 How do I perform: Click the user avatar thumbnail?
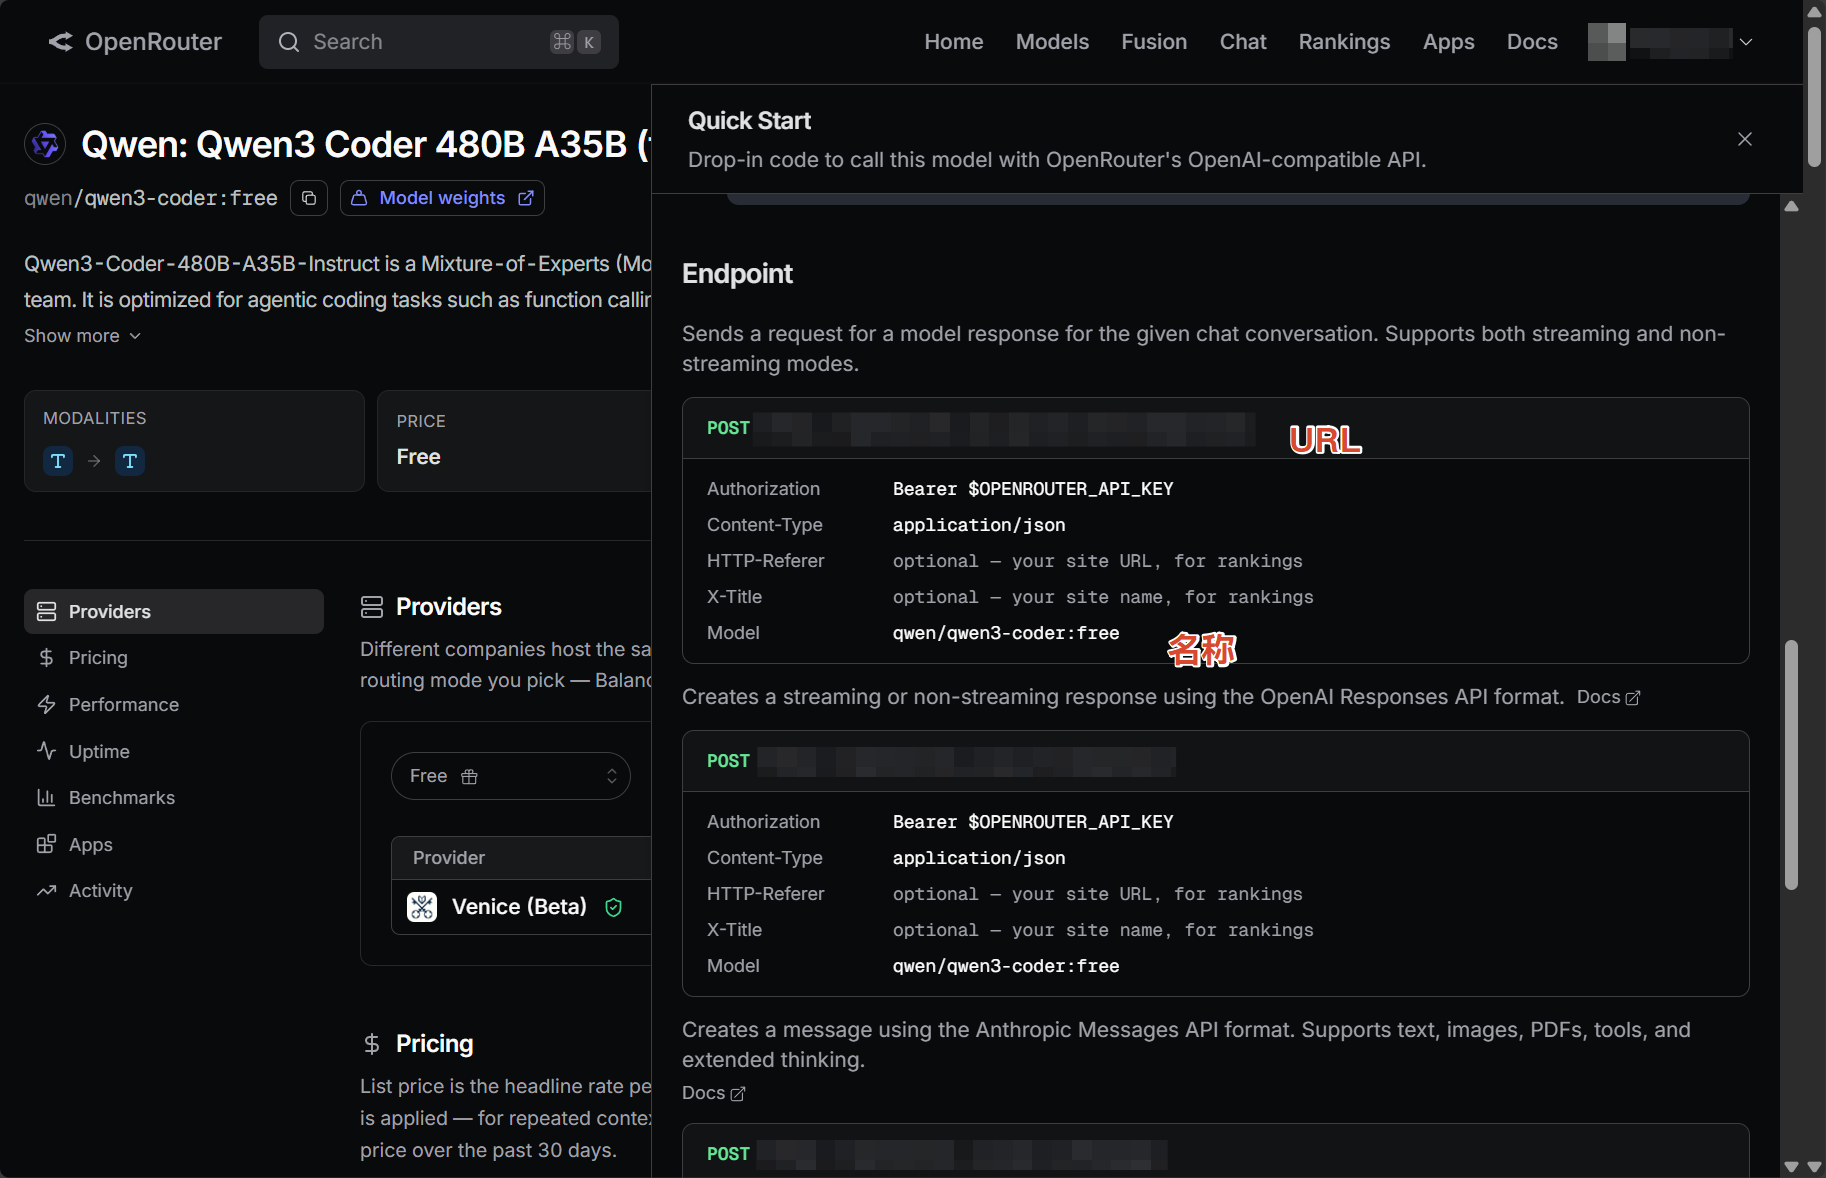[x=1607, y=42]
